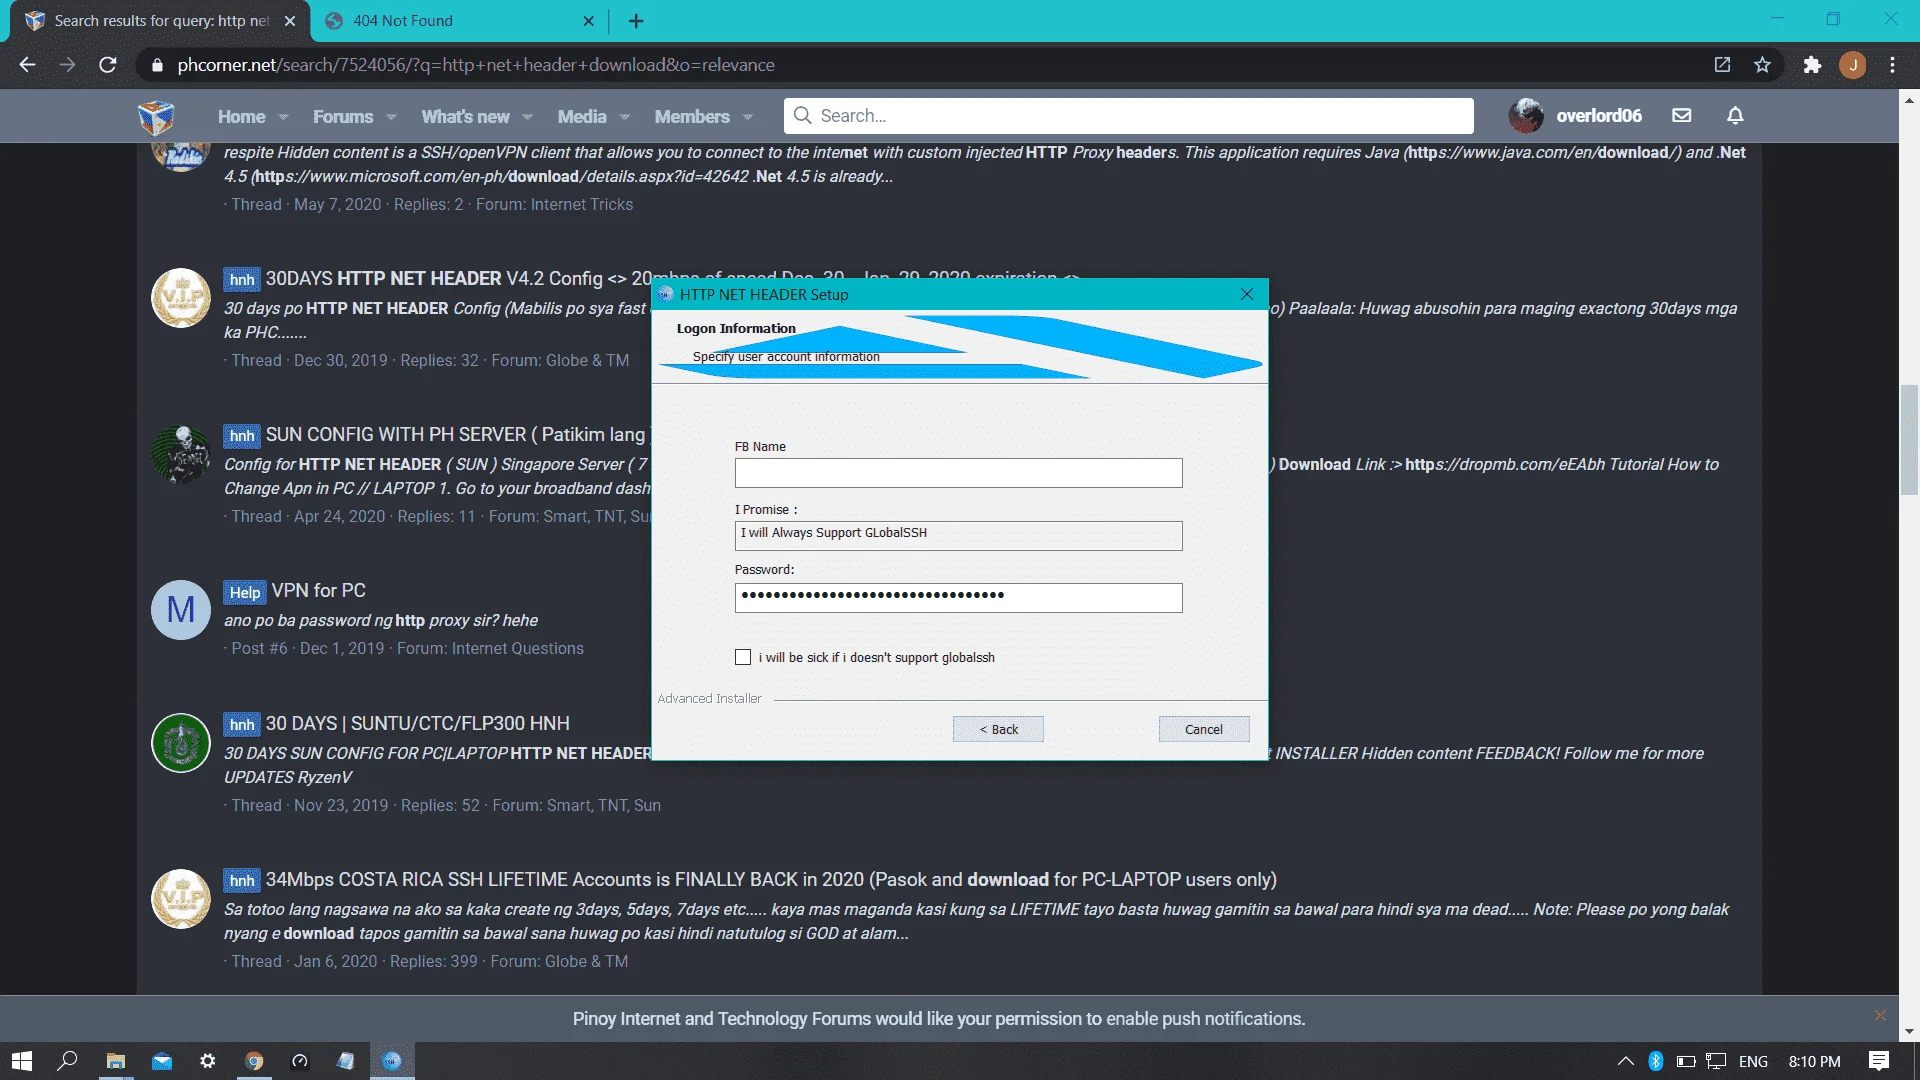Viewport: 1920px width, 1080px height.
Task: Click the browser address bar URL
Action: click(476, 65)
